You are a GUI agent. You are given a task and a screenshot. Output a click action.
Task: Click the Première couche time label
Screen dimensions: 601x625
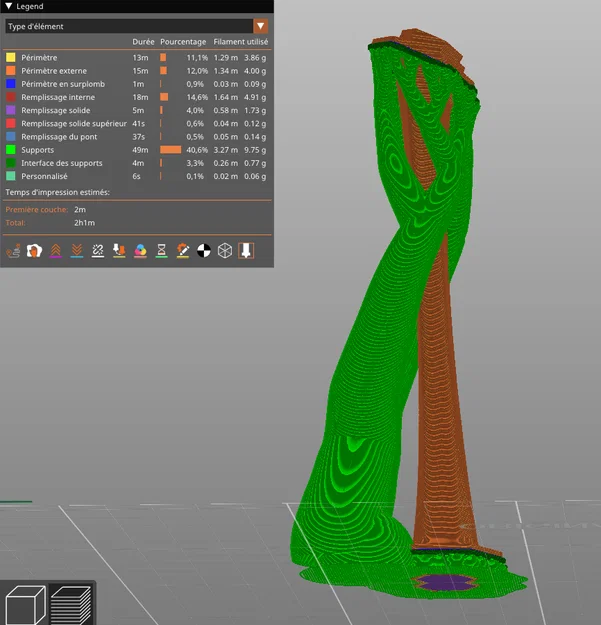tap(36, 210)
